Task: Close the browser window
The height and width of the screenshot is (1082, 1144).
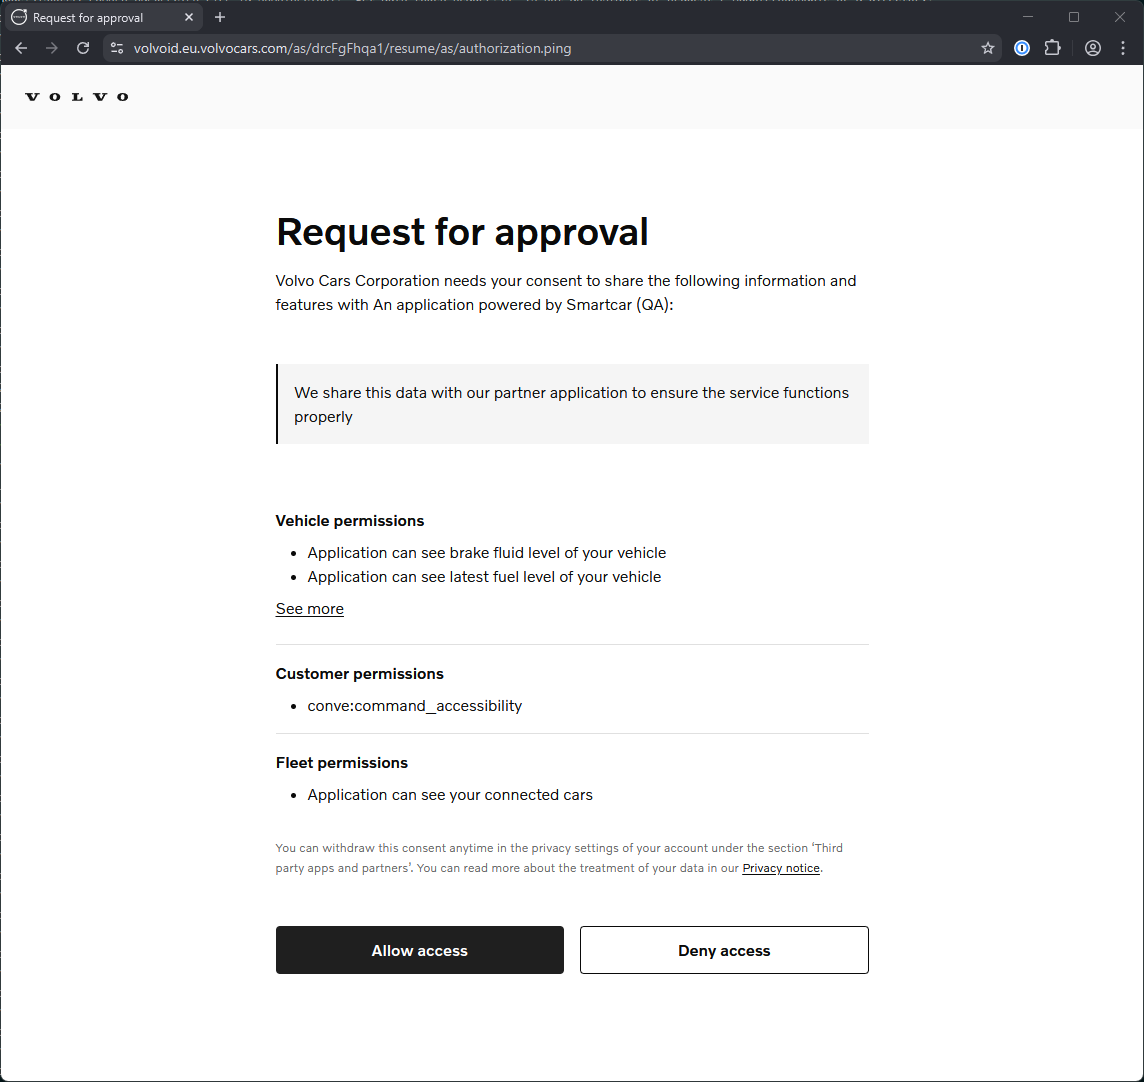Action: click(x=1120, y=17)
